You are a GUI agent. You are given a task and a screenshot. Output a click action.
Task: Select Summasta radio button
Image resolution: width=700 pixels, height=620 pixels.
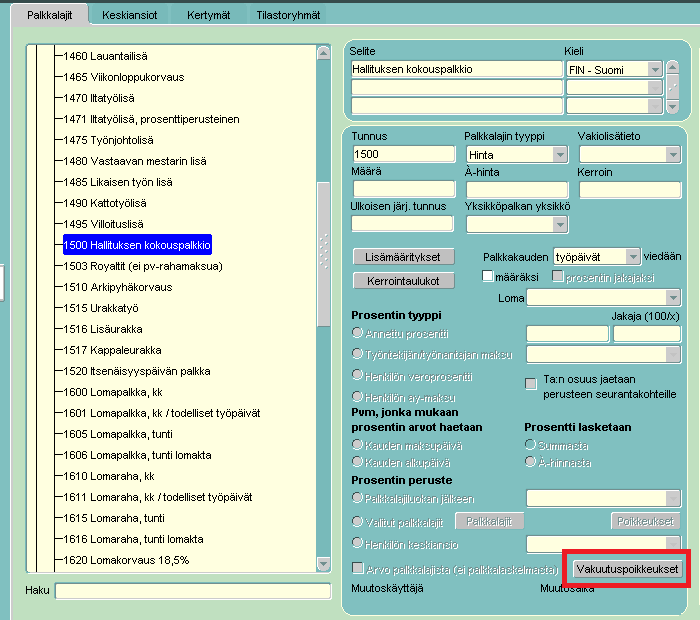530,444
